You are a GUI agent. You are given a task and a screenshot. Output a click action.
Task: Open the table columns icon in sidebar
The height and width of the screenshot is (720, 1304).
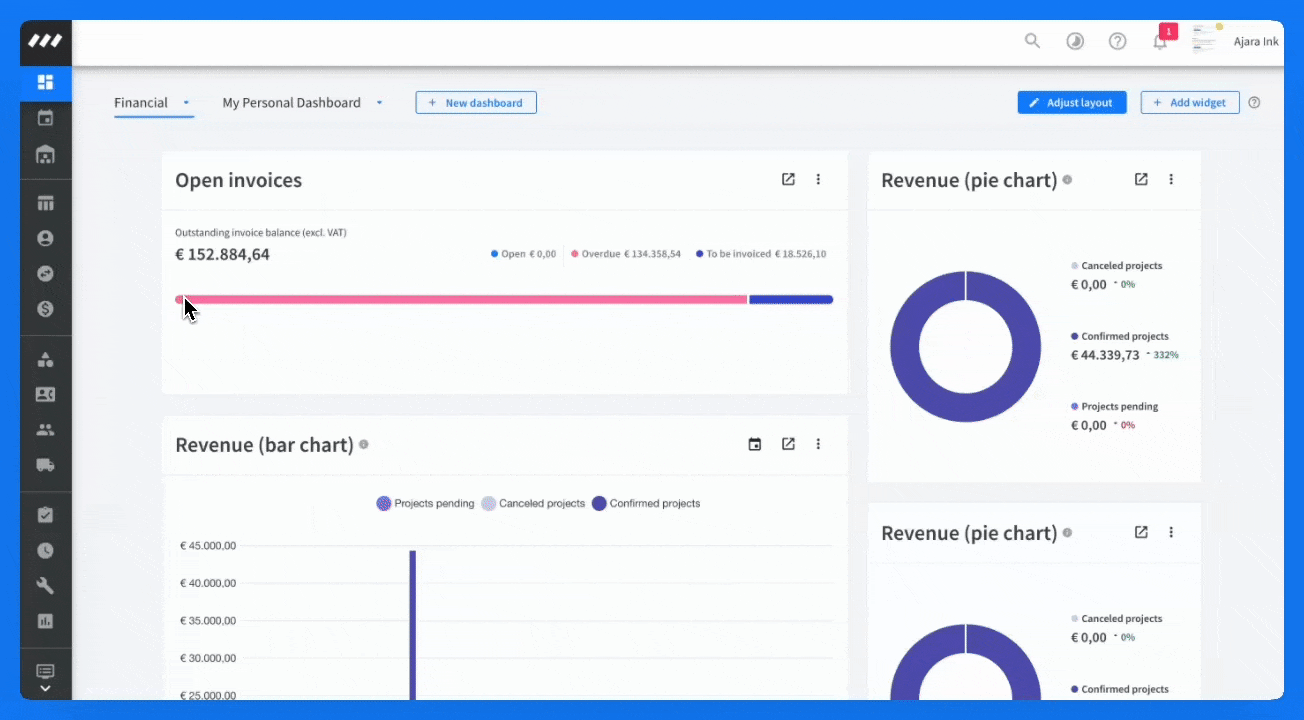[45, 203]
